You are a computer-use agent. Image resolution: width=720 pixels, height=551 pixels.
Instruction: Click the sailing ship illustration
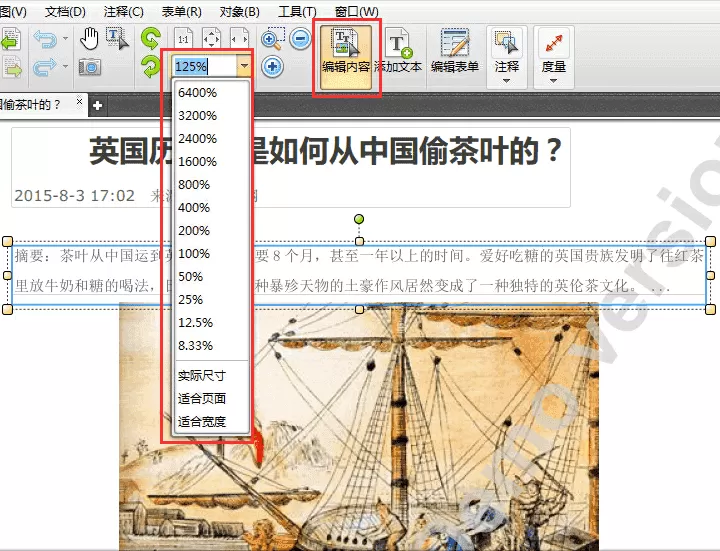pos(359,426)
